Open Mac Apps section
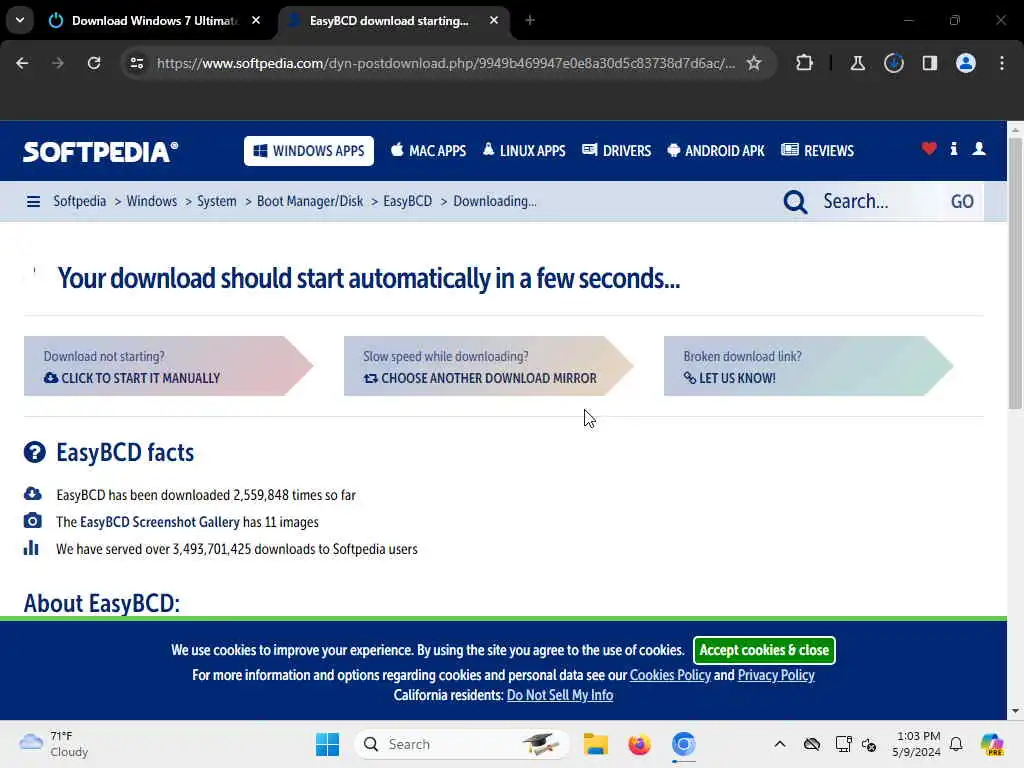Screen dimensions: 1024x768 [428, 151]
